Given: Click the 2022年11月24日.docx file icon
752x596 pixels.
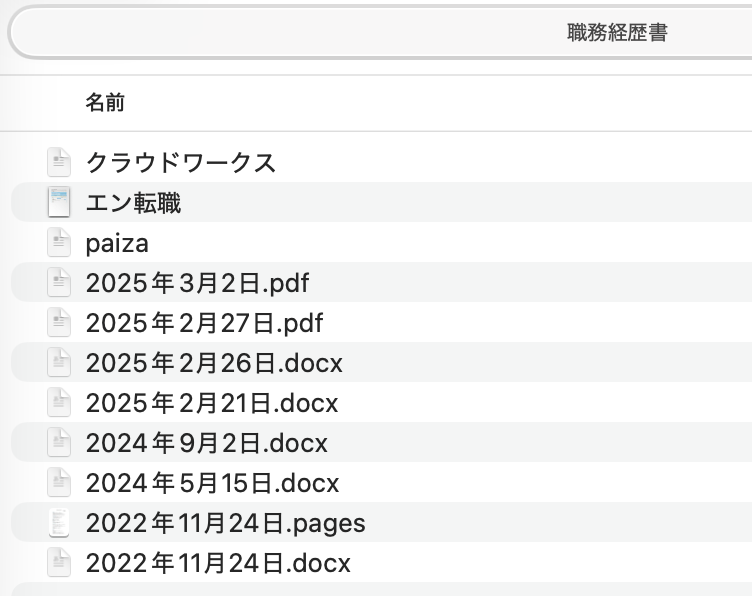Looking at the screenshot, I should pos(60,562).
